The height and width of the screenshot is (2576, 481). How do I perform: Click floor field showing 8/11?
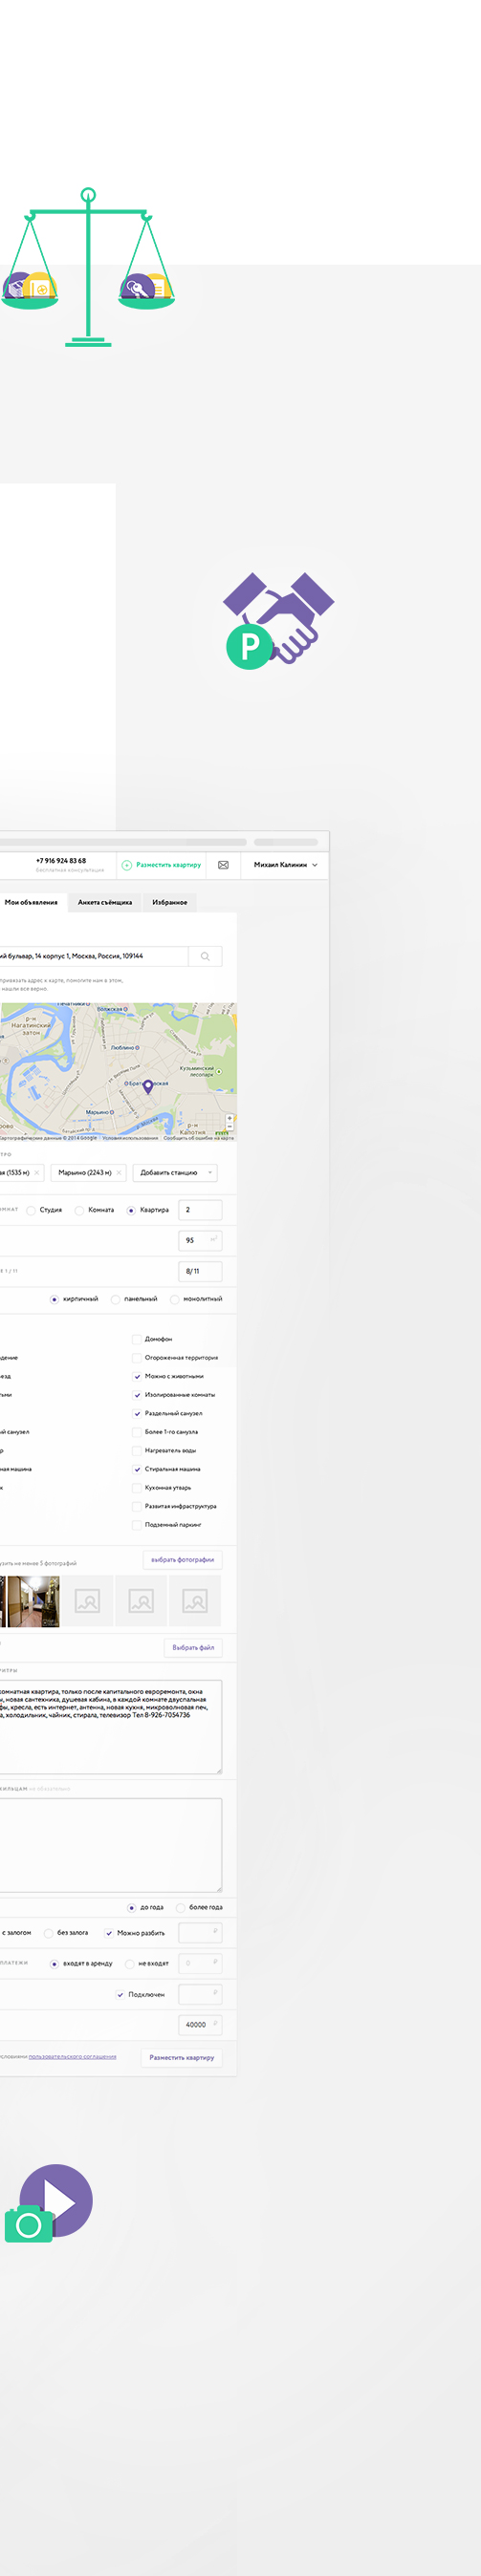(200, 1272)
